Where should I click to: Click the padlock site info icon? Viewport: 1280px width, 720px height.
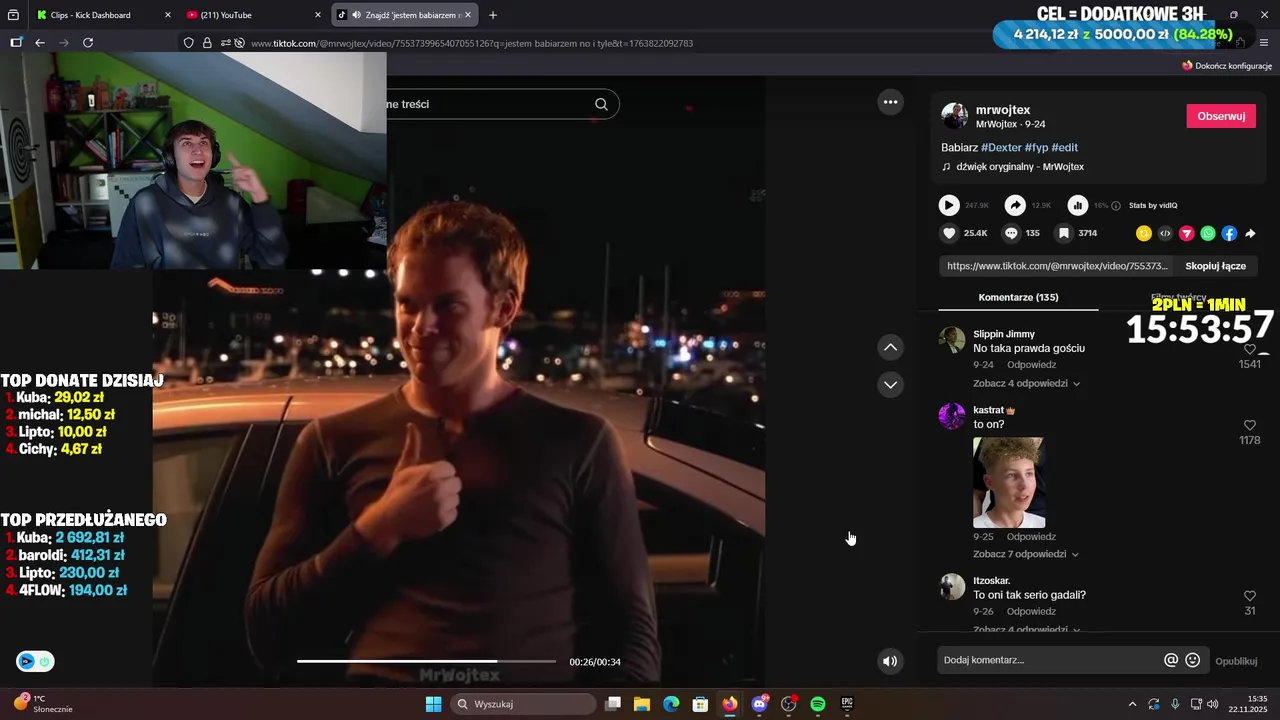(207, 43)
